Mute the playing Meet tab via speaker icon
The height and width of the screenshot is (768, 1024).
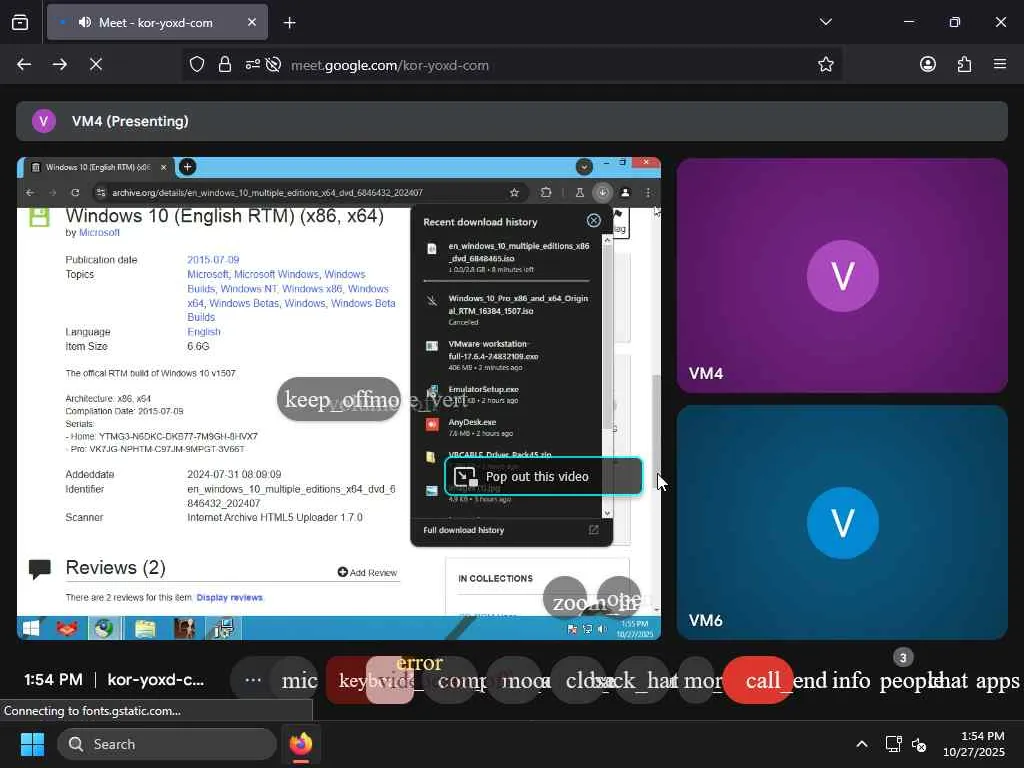84,22
